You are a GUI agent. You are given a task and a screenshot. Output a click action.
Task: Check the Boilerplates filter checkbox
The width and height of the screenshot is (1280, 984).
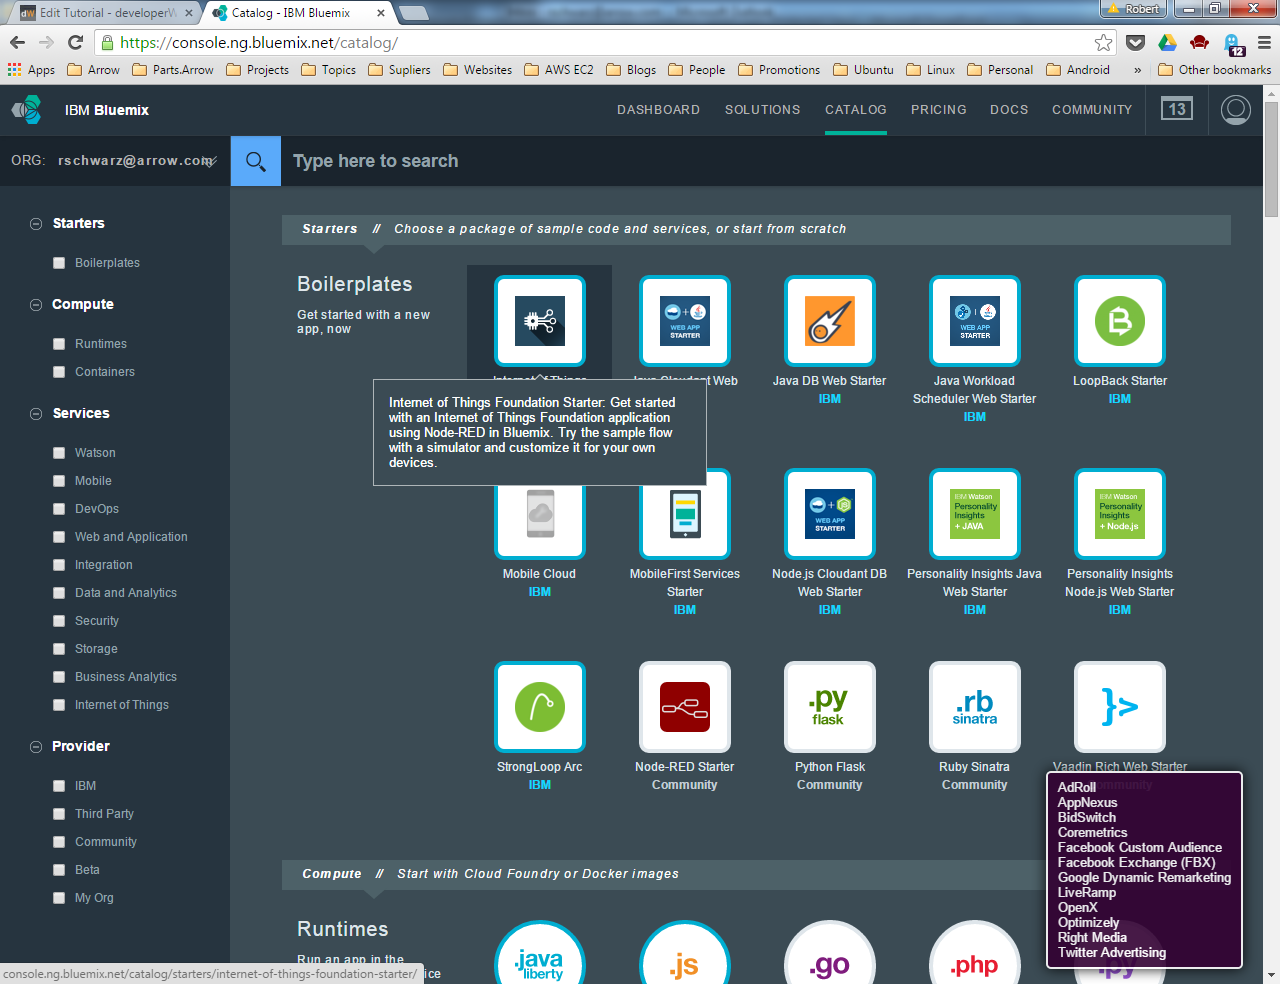(x=59, y=263)
